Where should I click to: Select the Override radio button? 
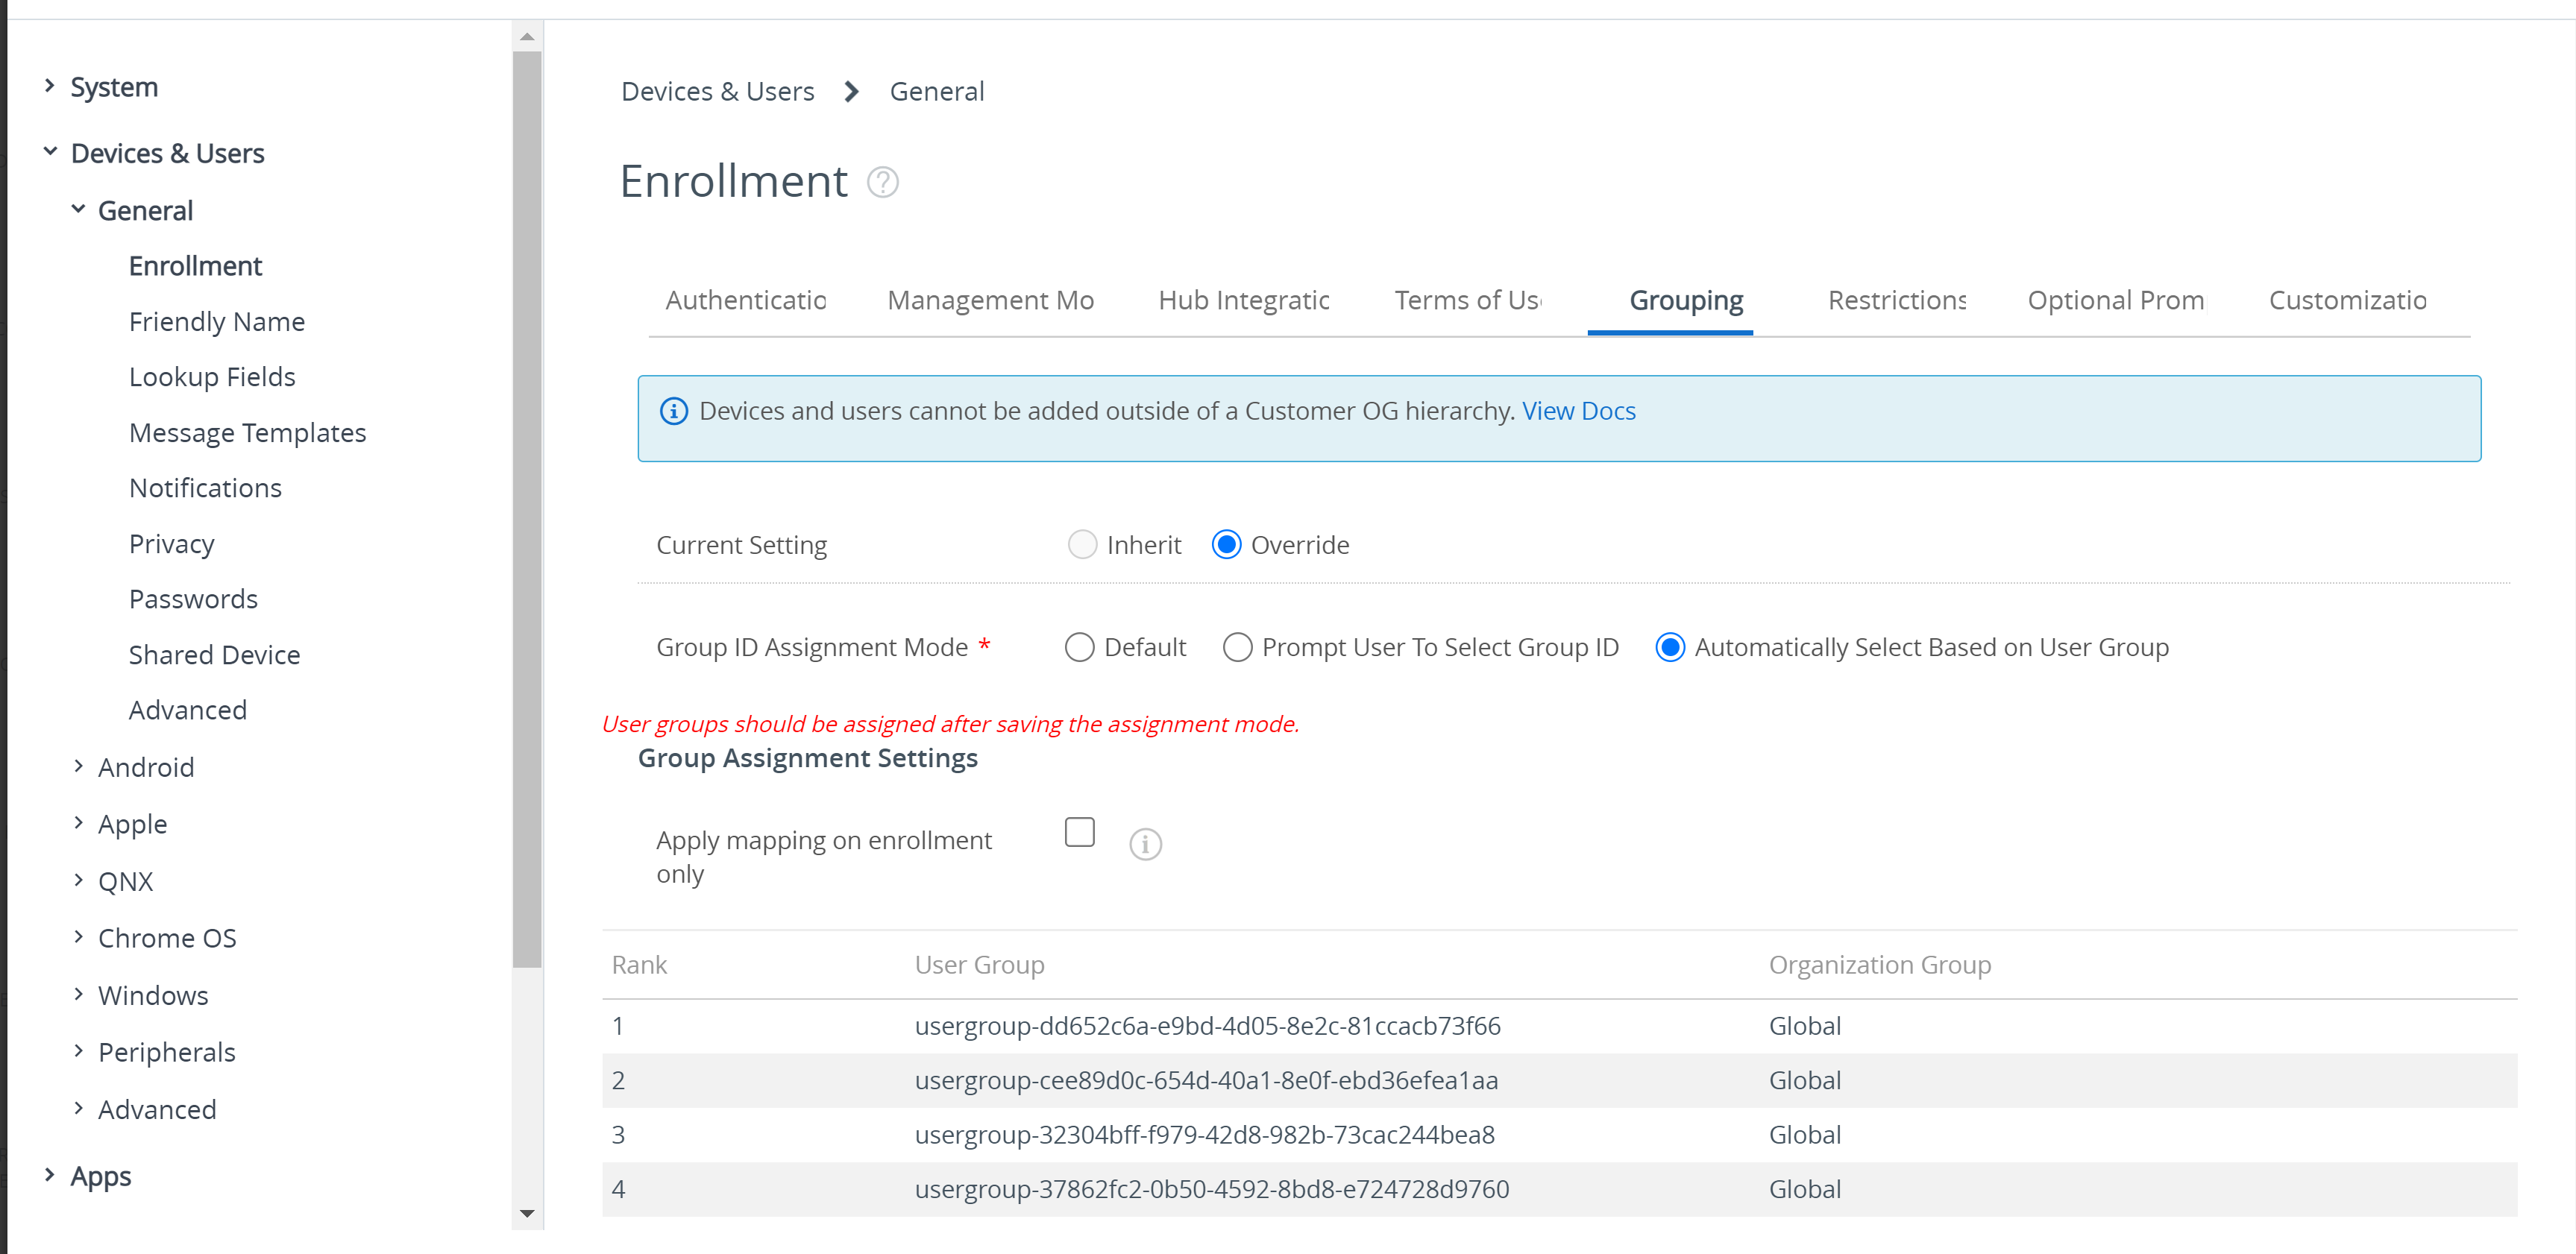pos(1226,545)
